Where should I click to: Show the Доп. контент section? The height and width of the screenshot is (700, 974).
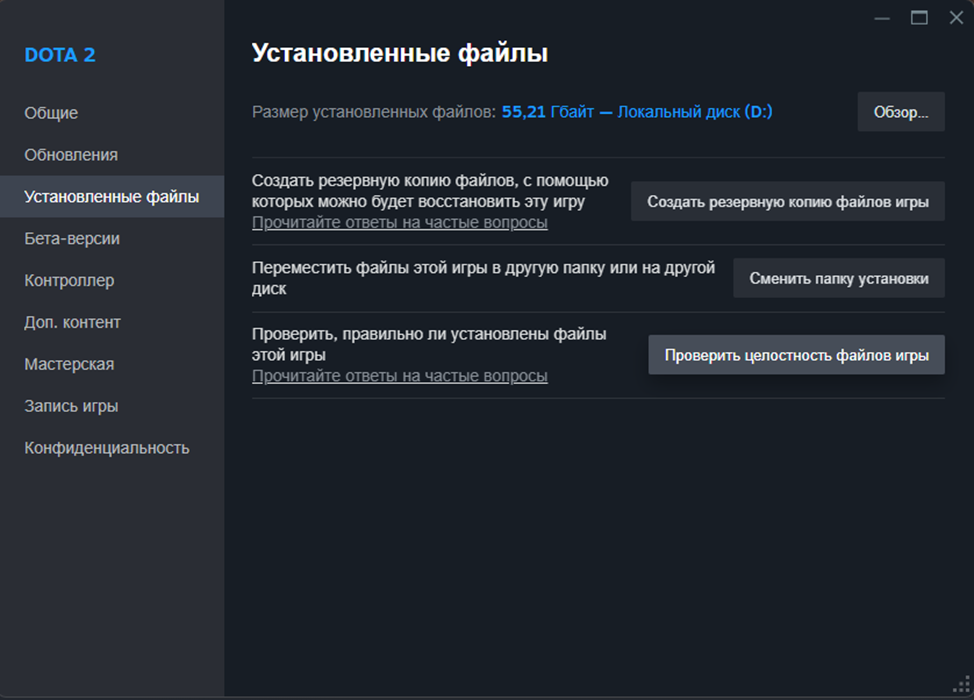(x=72, y=323)
